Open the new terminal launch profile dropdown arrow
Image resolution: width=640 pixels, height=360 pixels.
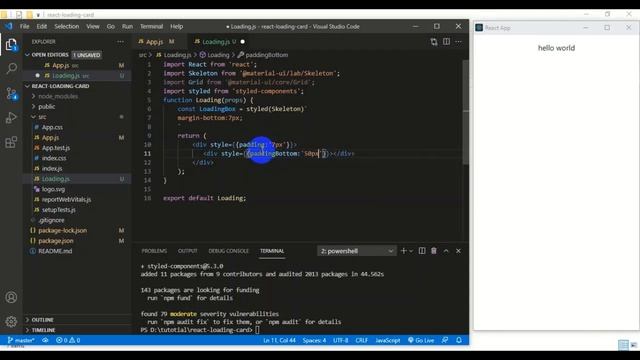click(x=411, y=251)
